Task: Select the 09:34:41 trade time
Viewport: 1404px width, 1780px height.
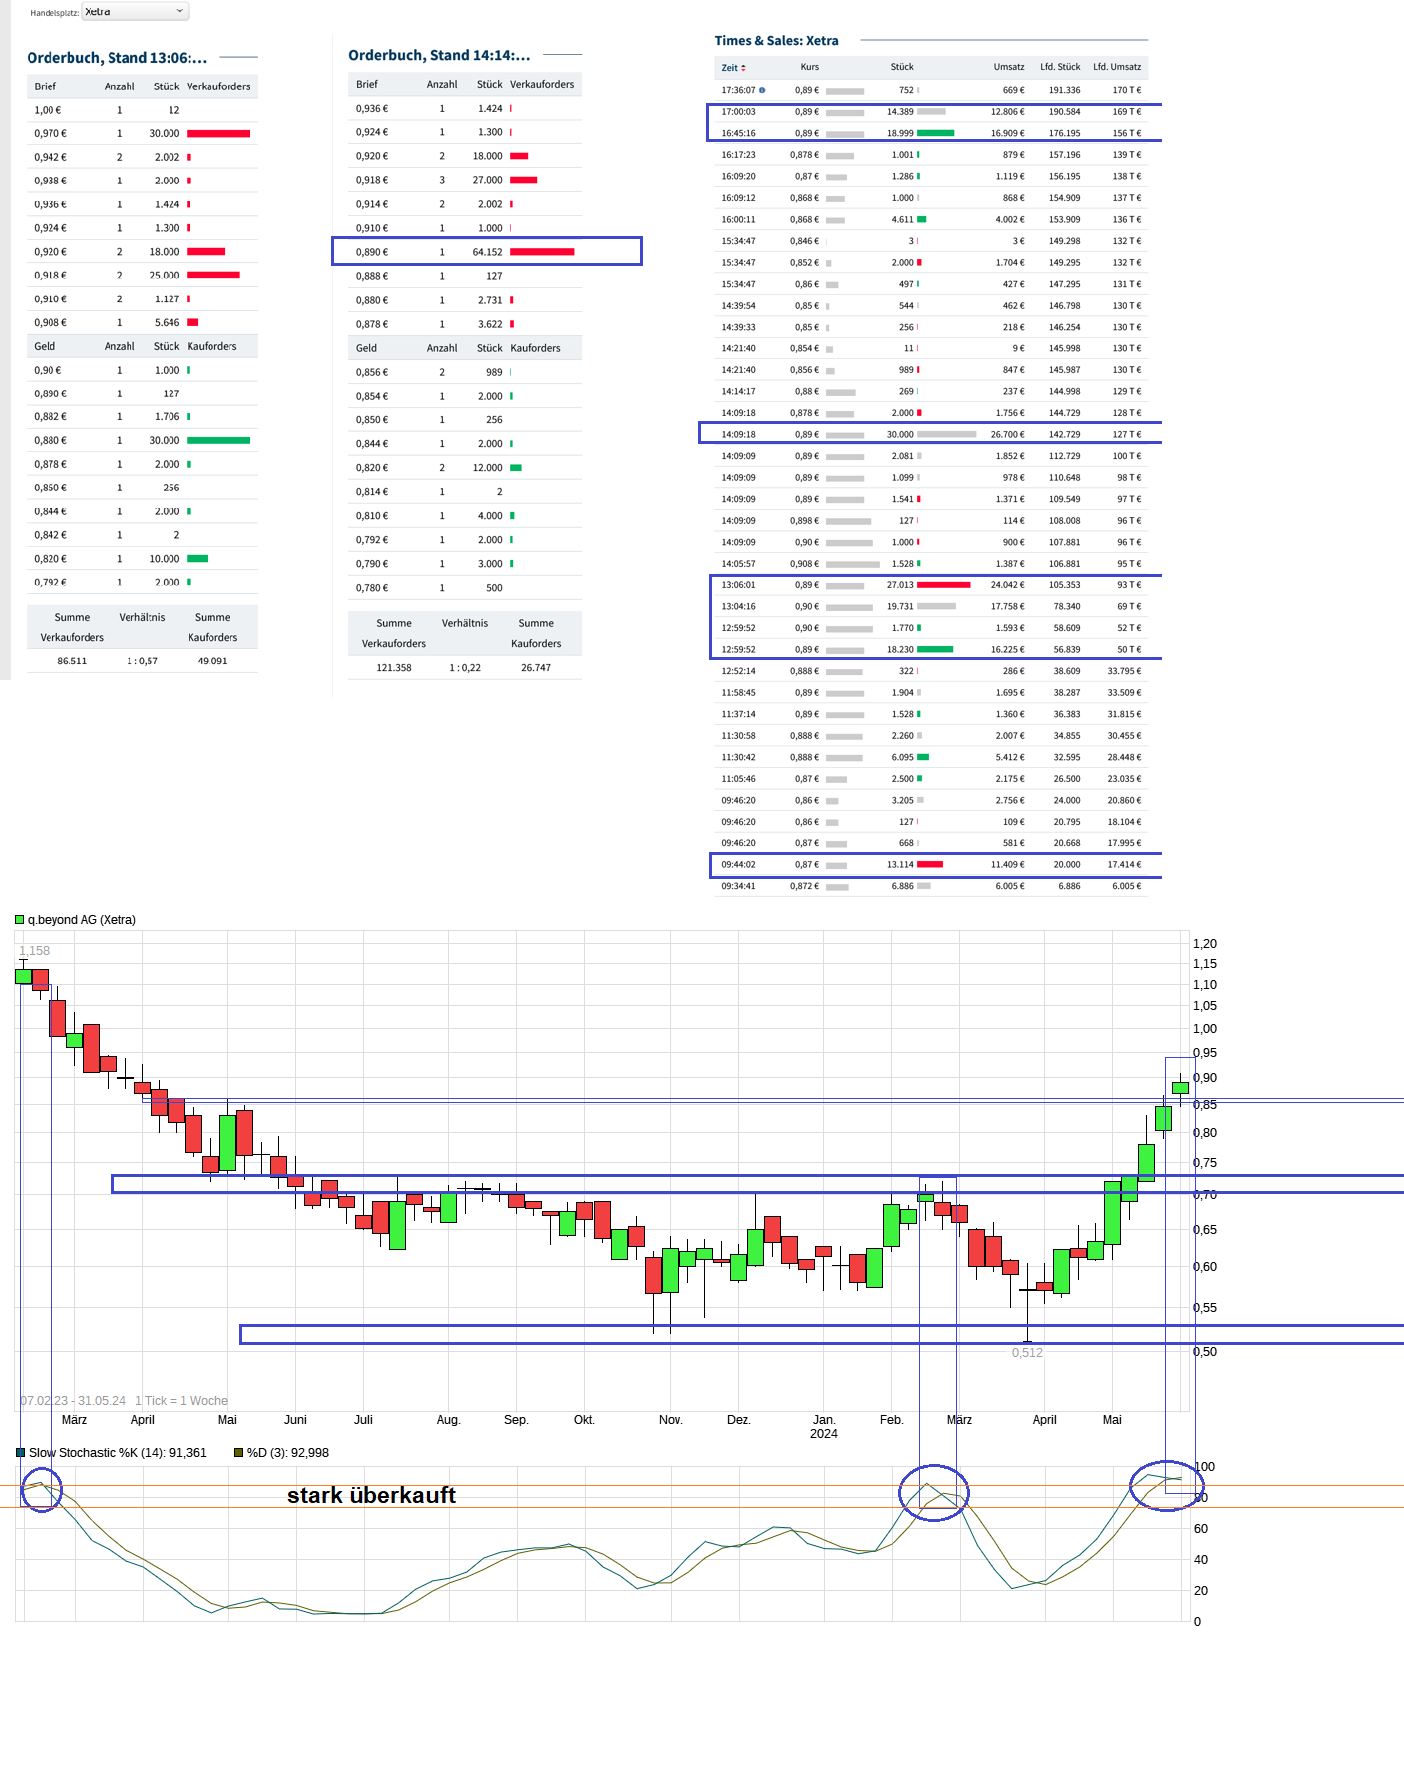Action: pos(738,886)
